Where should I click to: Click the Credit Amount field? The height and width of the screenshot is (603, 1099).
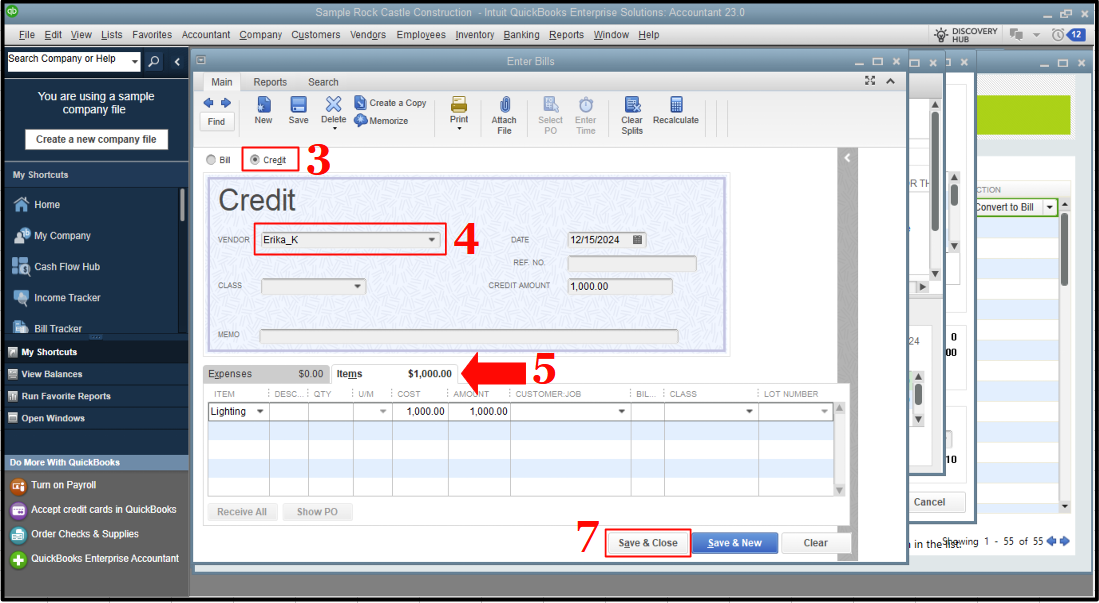coord(620,286)
